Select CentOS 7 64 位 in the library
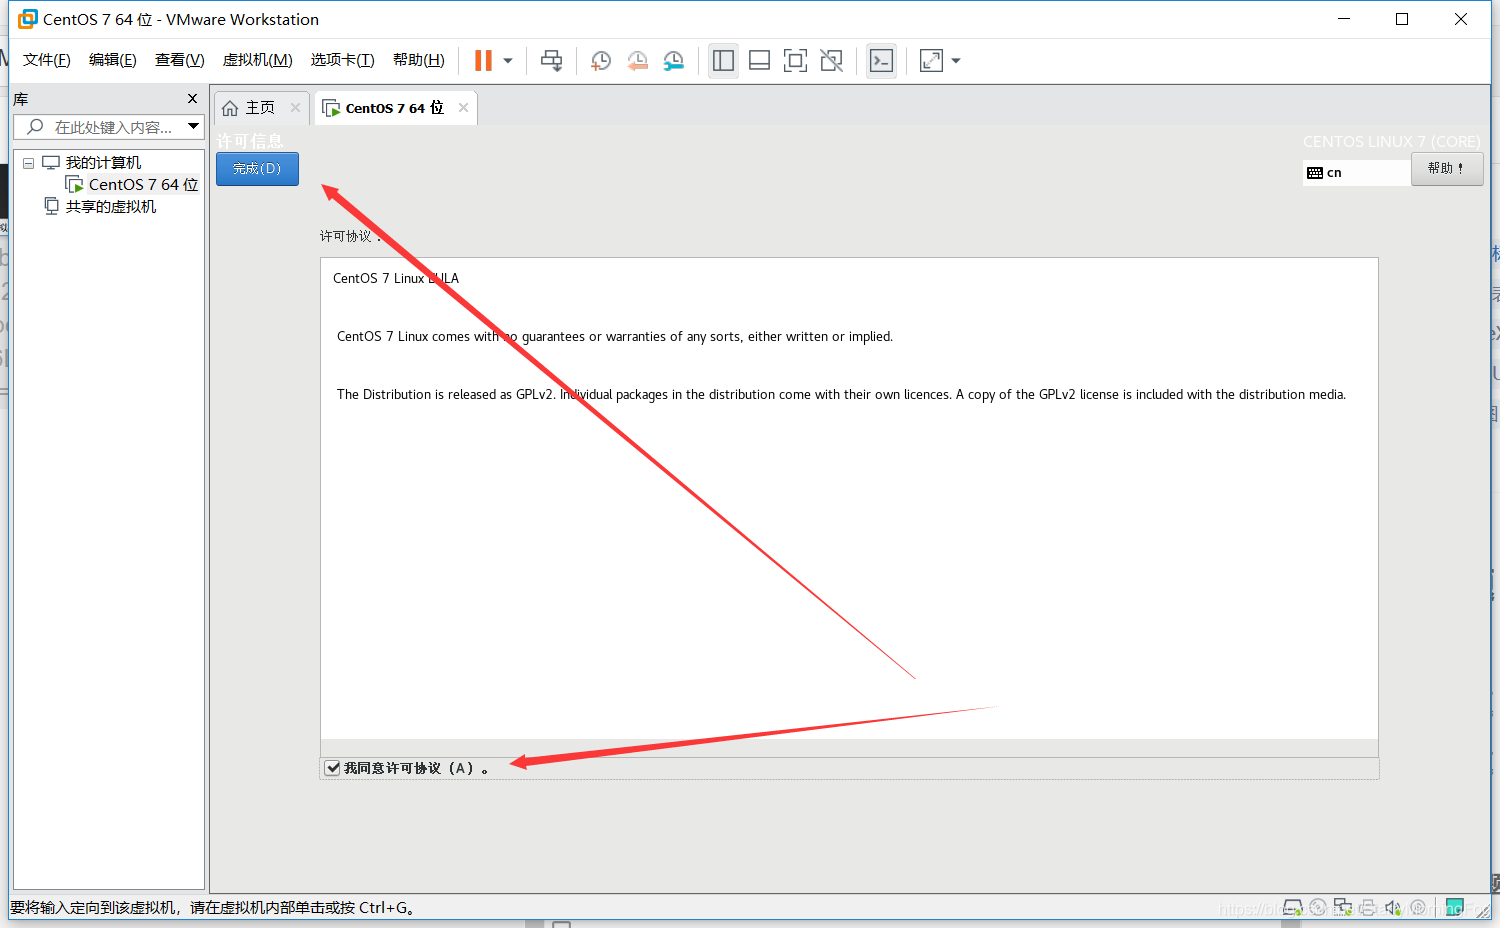This screenshot has height=928, width=1500. coord(143,185)
